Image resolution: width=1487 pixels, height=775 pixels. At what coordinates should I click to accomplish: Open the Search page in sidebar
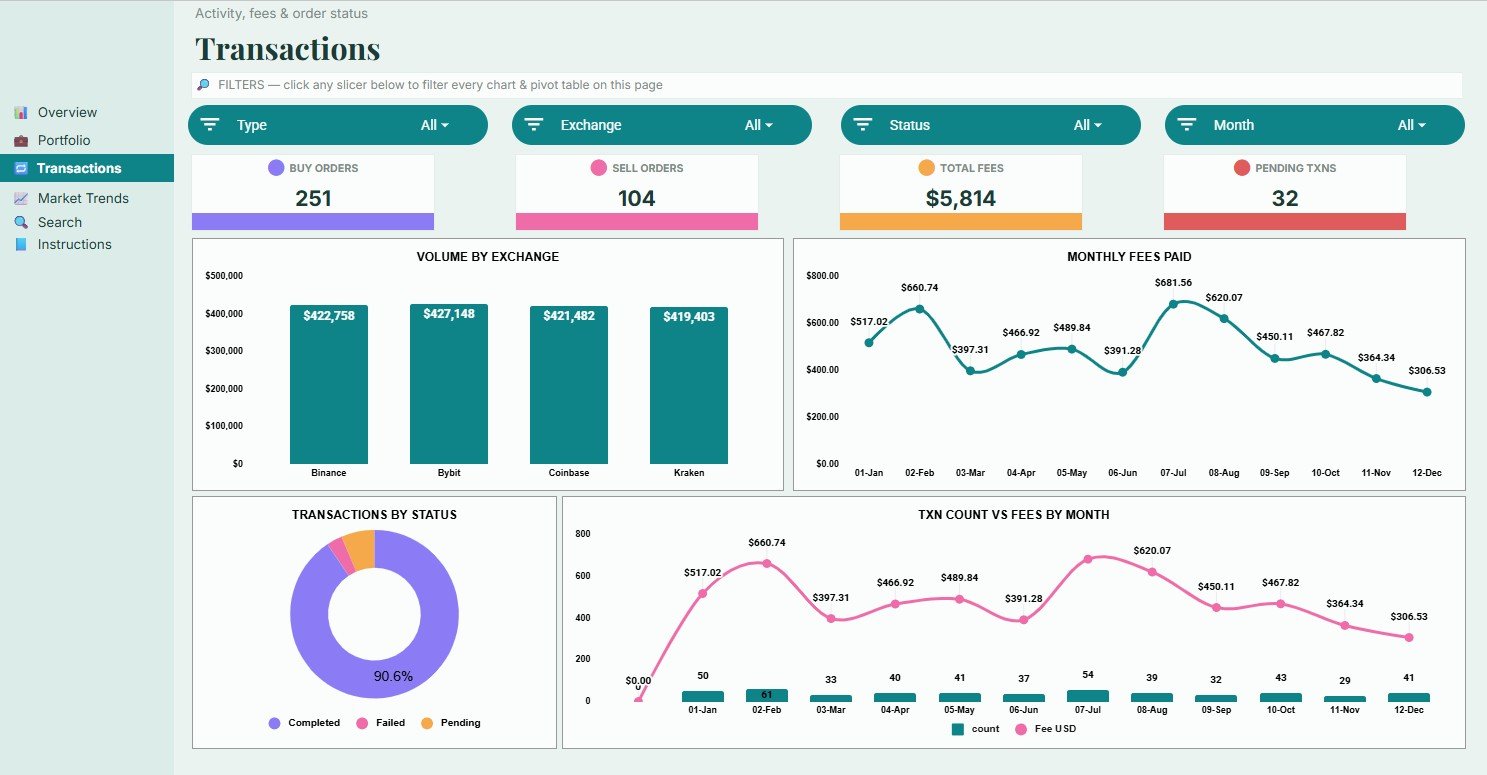point(59,222)
